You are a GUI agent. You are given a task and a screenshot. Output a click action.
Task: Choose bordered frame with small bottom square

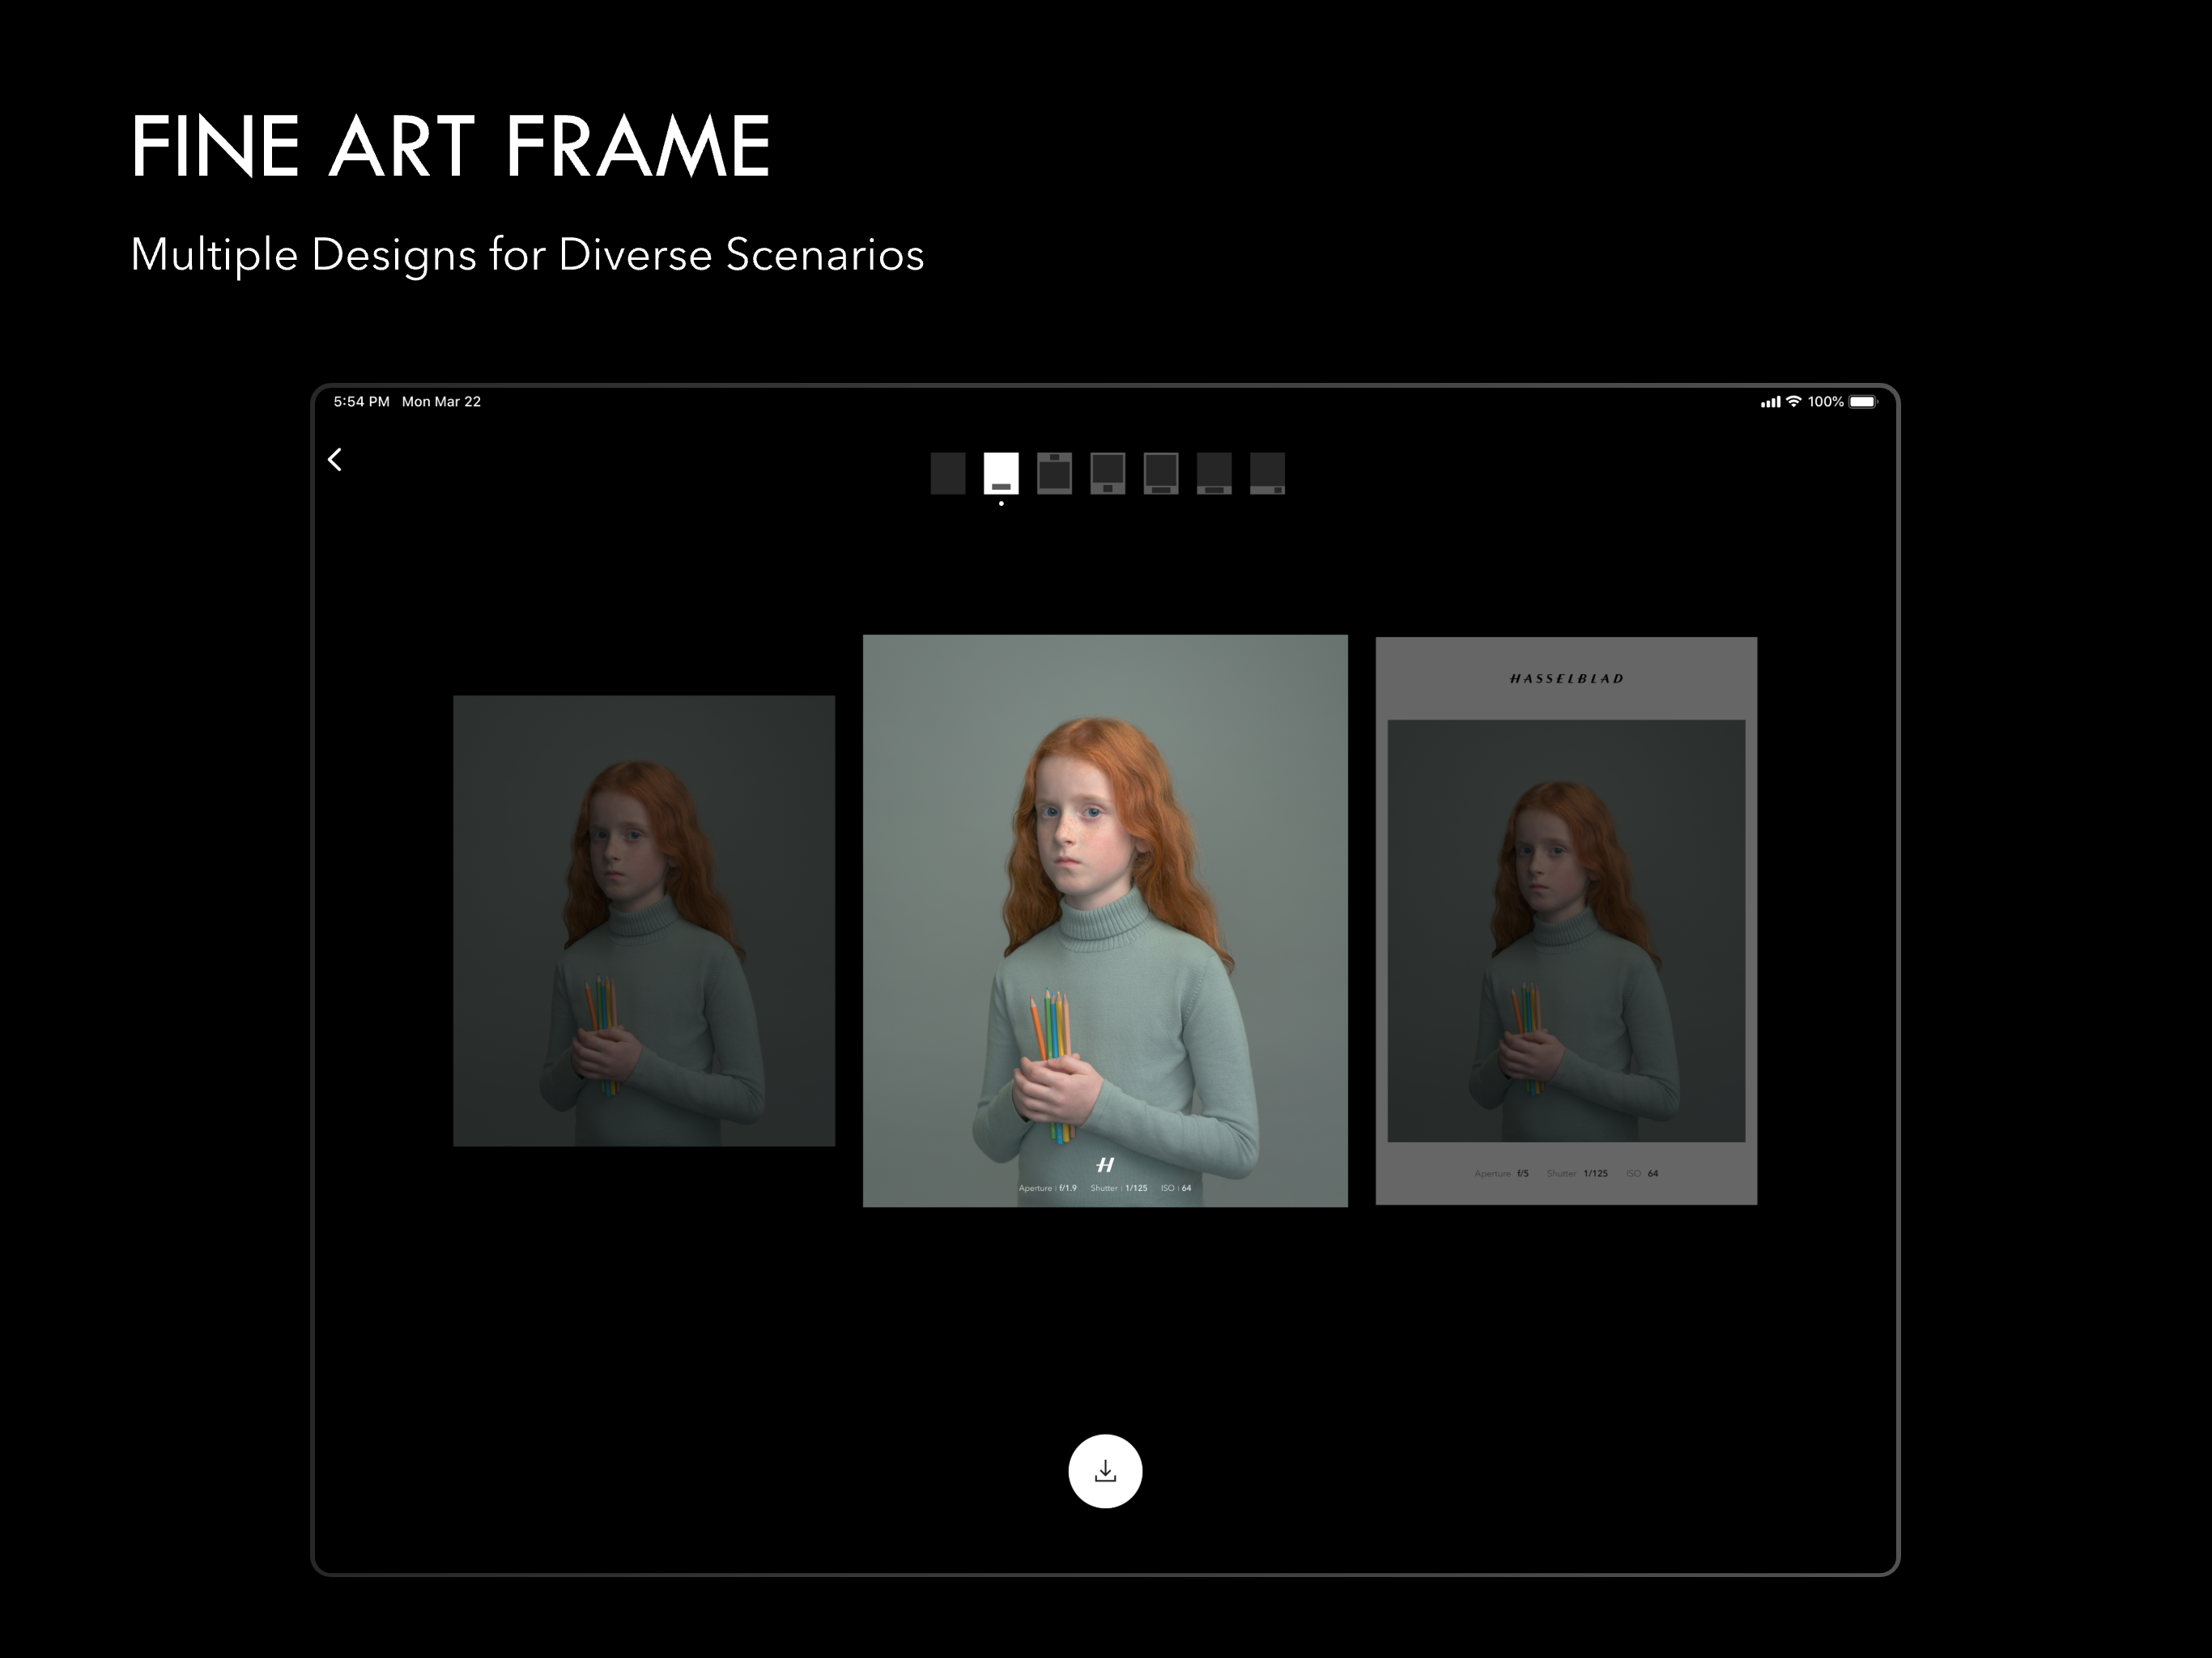pos(1107,473)
